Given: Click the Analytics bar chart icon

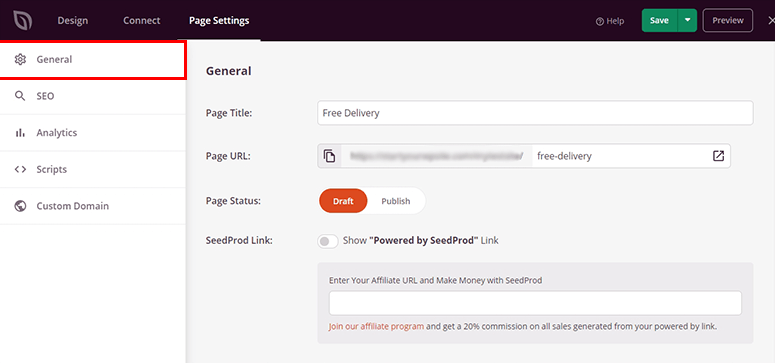Looking at the screenshot, I should point(20,133).
